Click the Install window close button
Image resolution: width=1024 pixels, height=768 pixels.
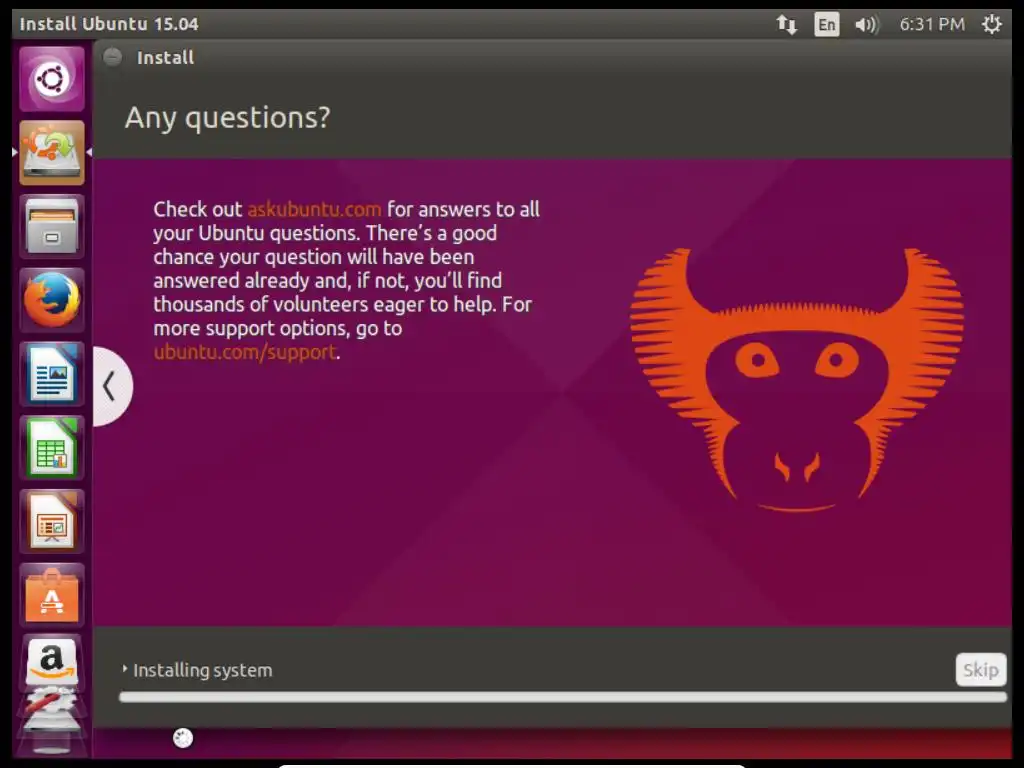pyautogui.click(x=112, y=57)
